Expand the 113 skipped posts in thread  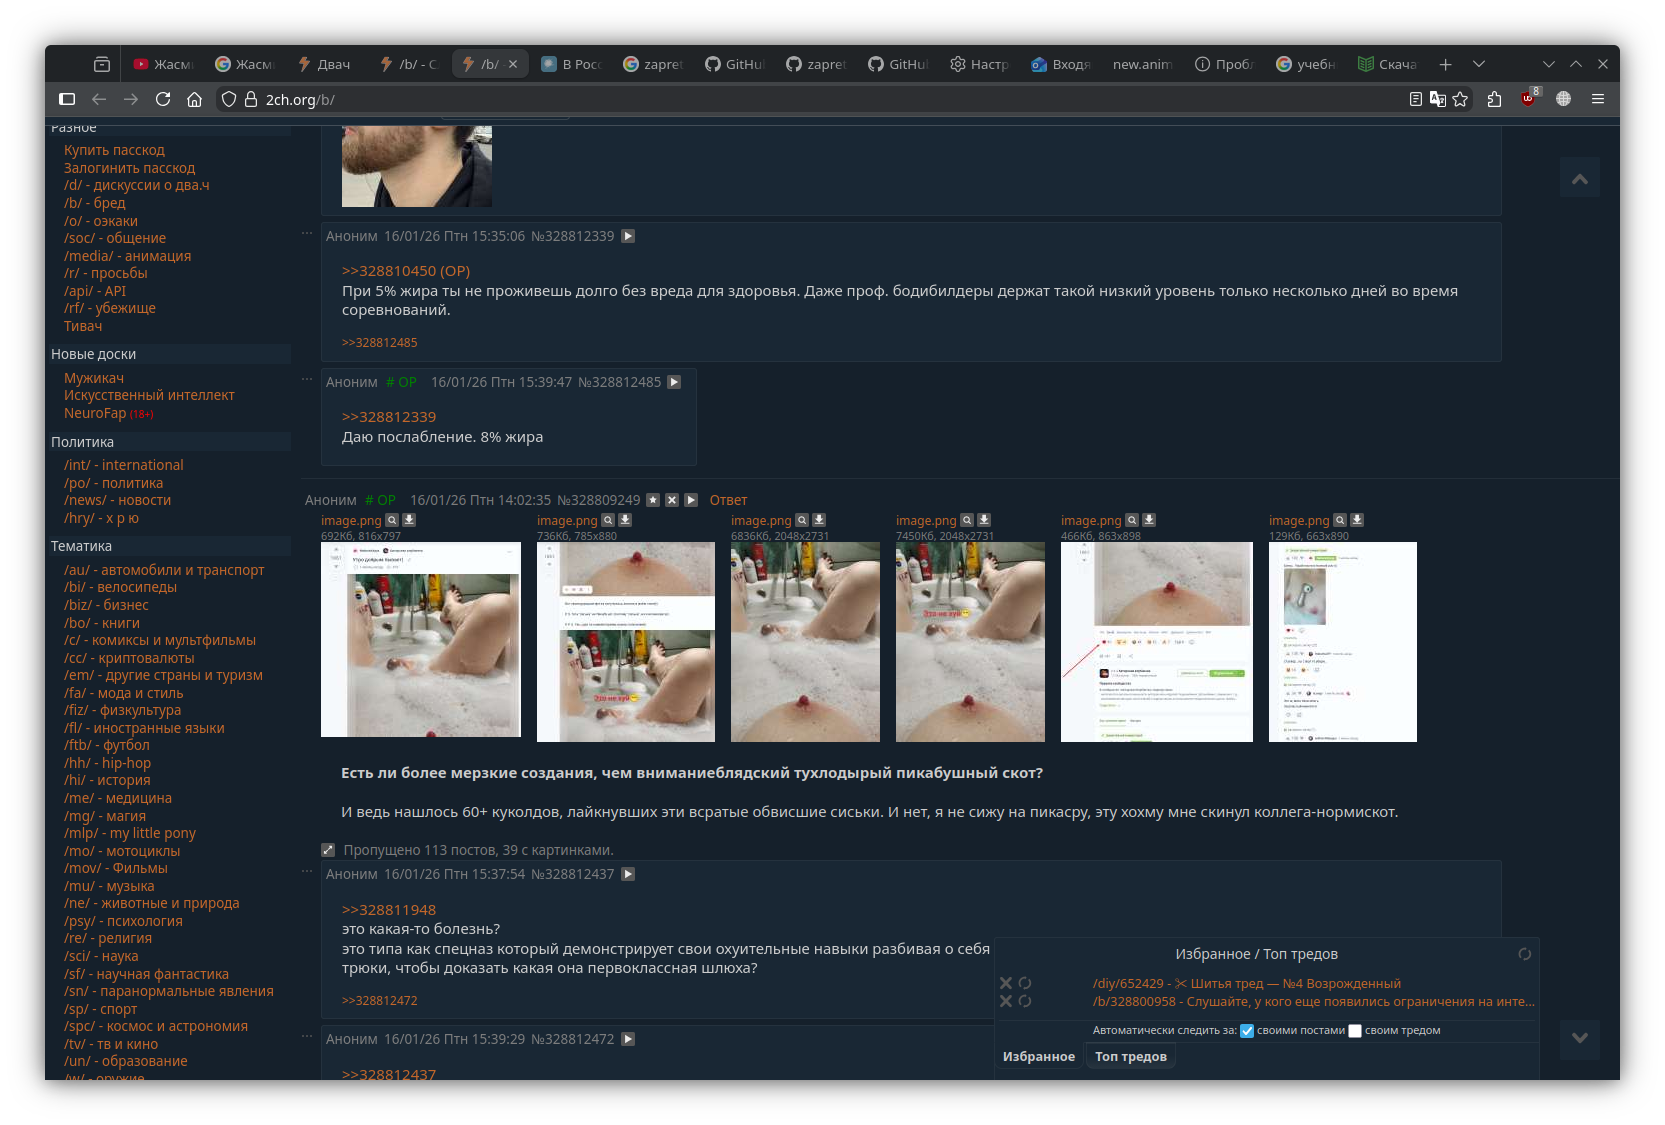(328, 850)
